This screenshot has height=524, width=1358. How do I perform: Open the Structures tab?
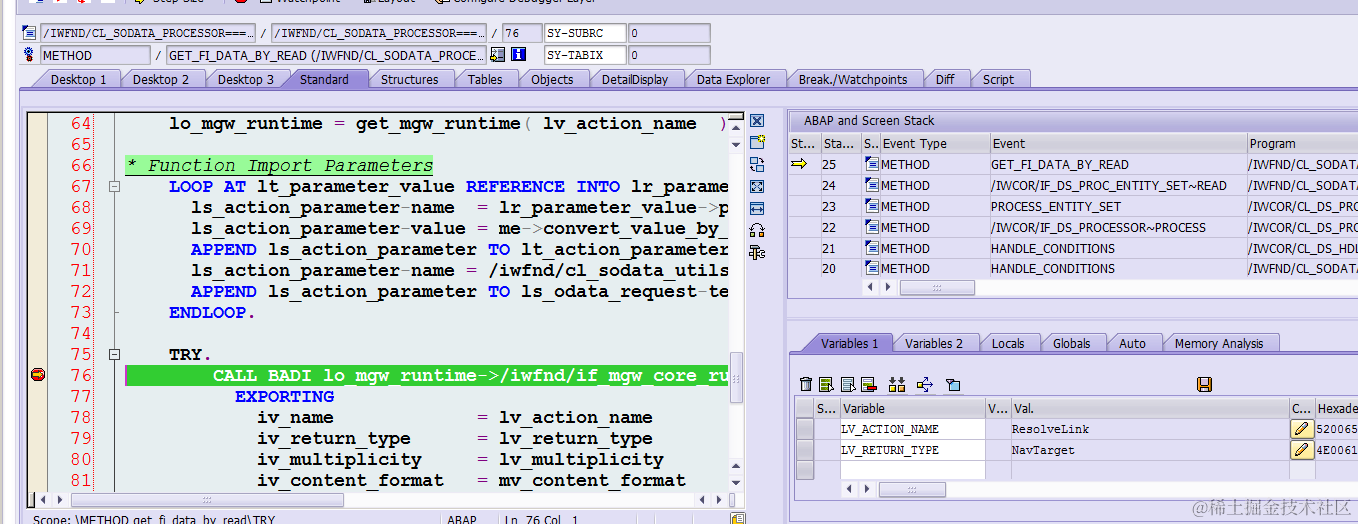click(410, 79)
